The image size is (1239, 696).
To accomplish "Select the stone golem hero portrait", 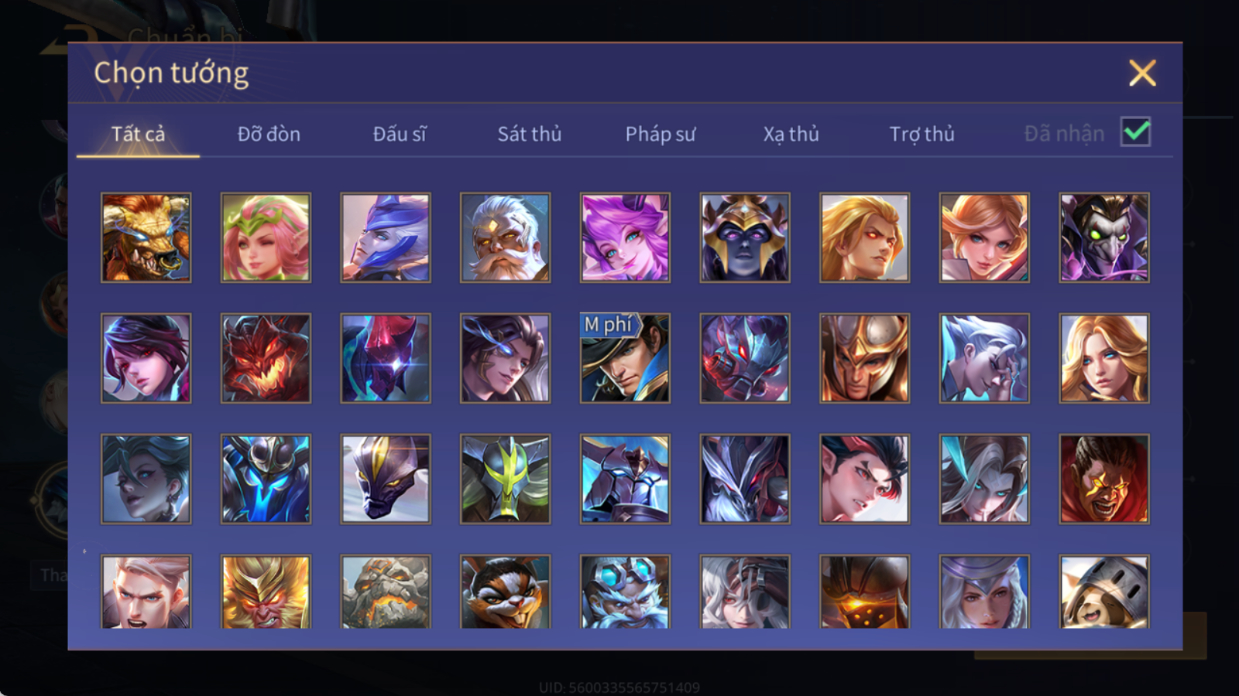I will coord(385,592).
